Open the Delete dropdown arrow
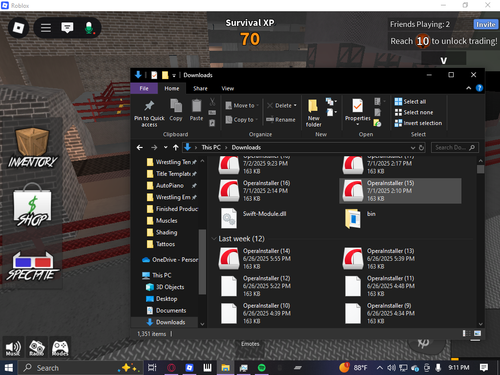500x375 pixels. [295, 105]
